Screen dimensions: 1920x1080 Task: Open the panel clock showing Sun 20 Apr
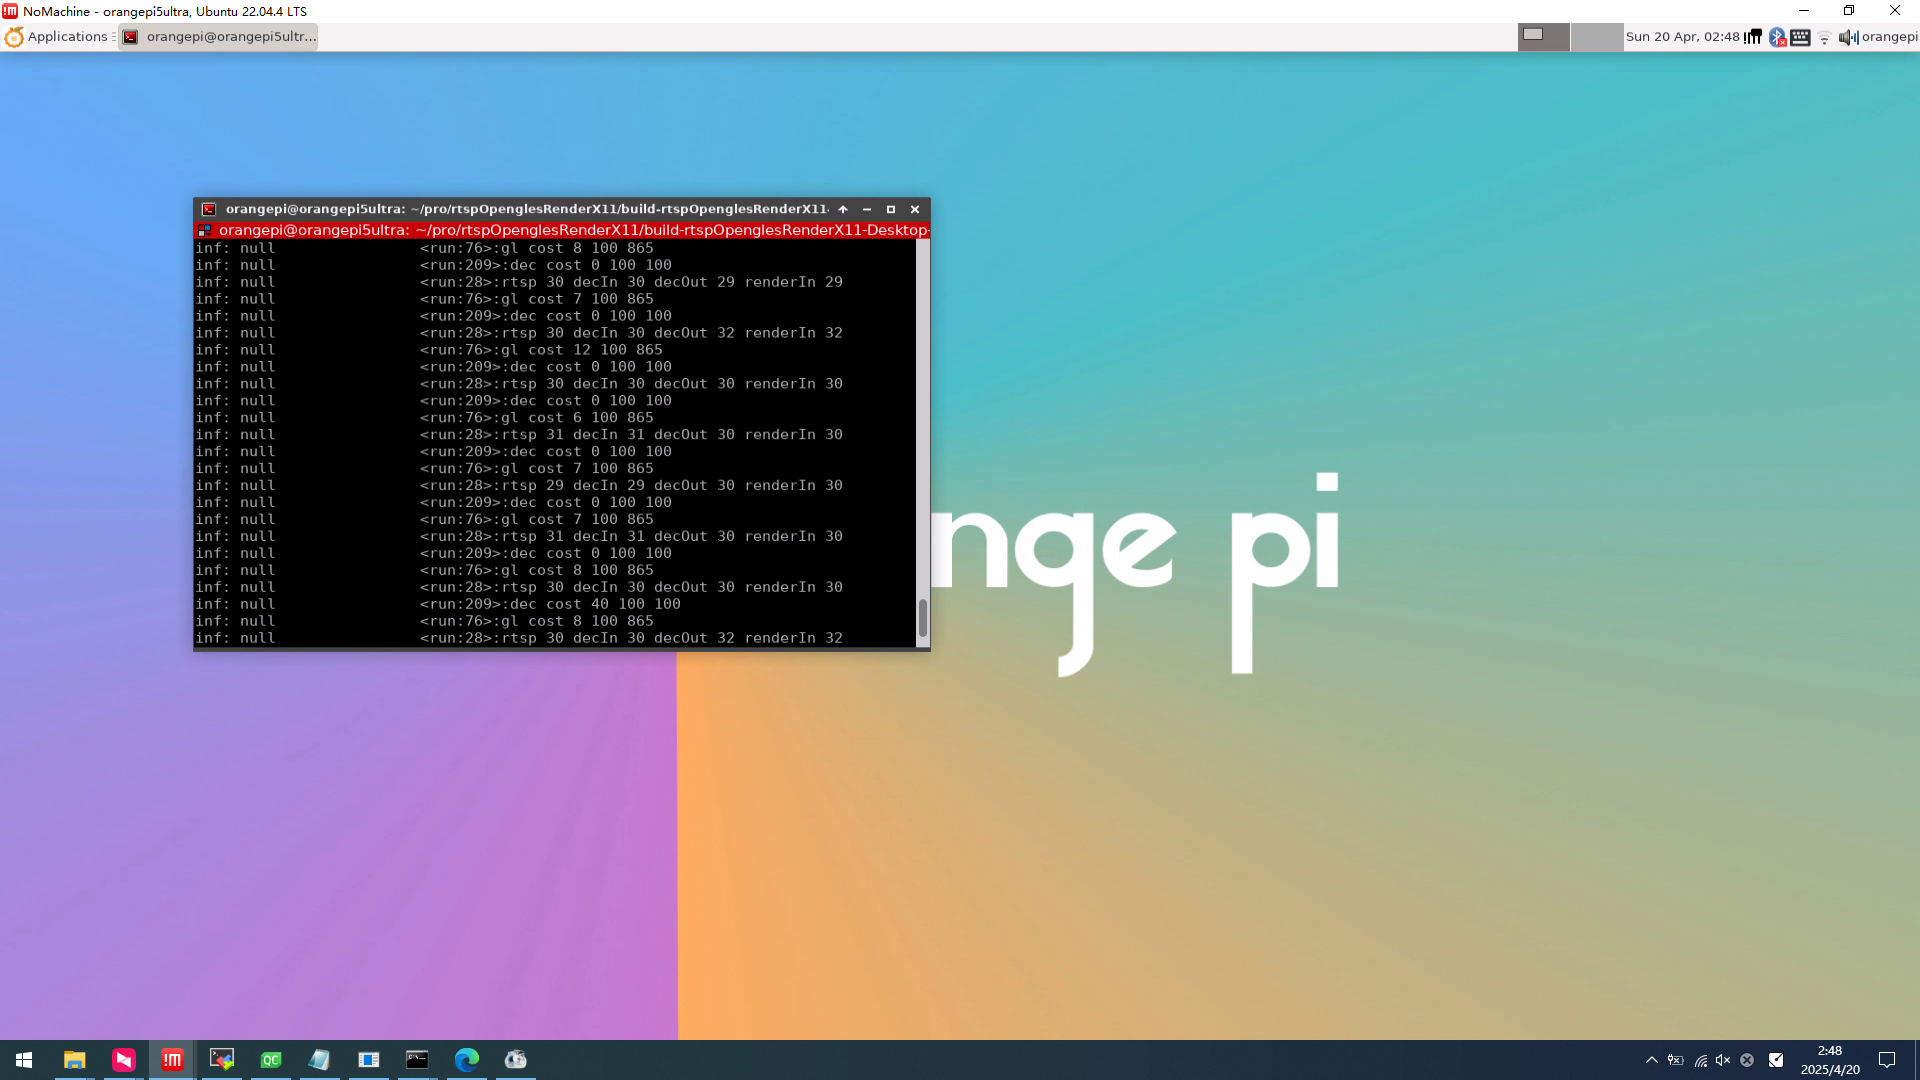1682,37
